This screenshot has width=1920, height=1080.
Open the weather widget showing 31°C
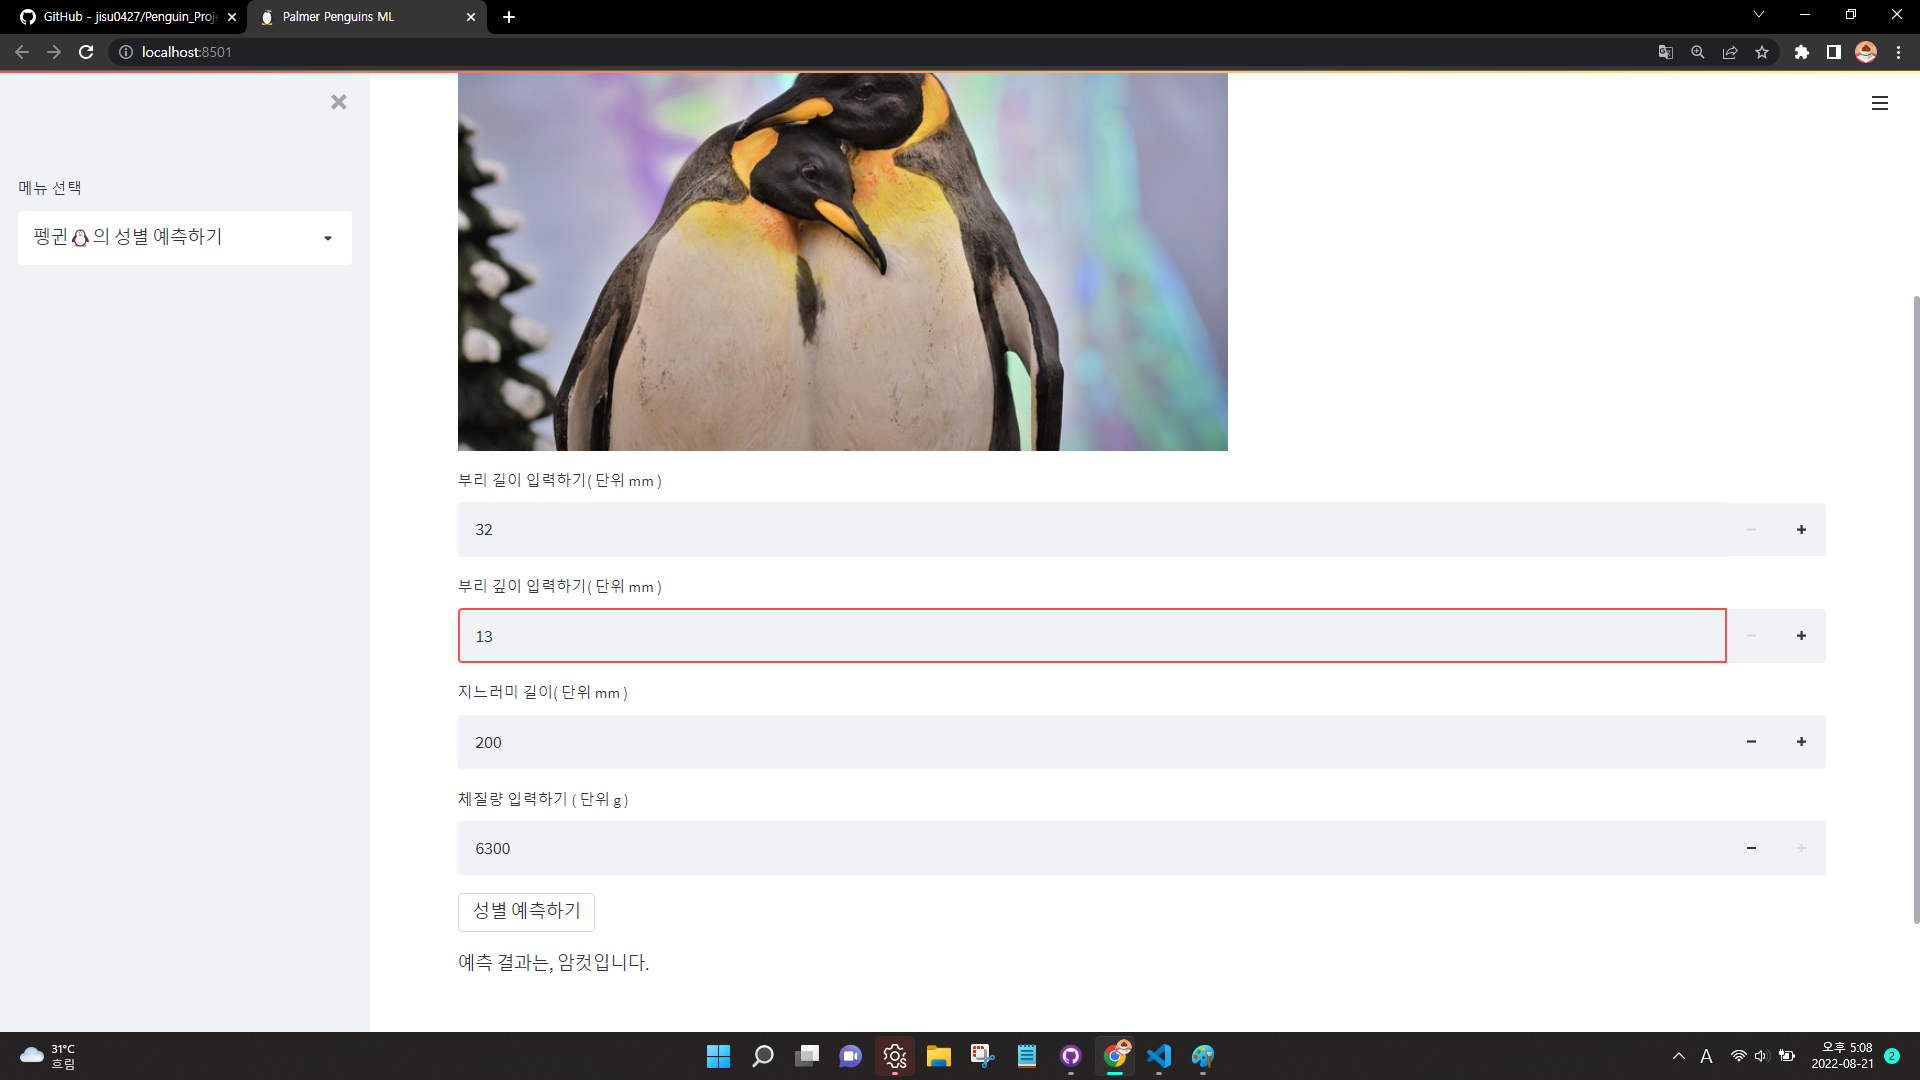click(48, 1056)
